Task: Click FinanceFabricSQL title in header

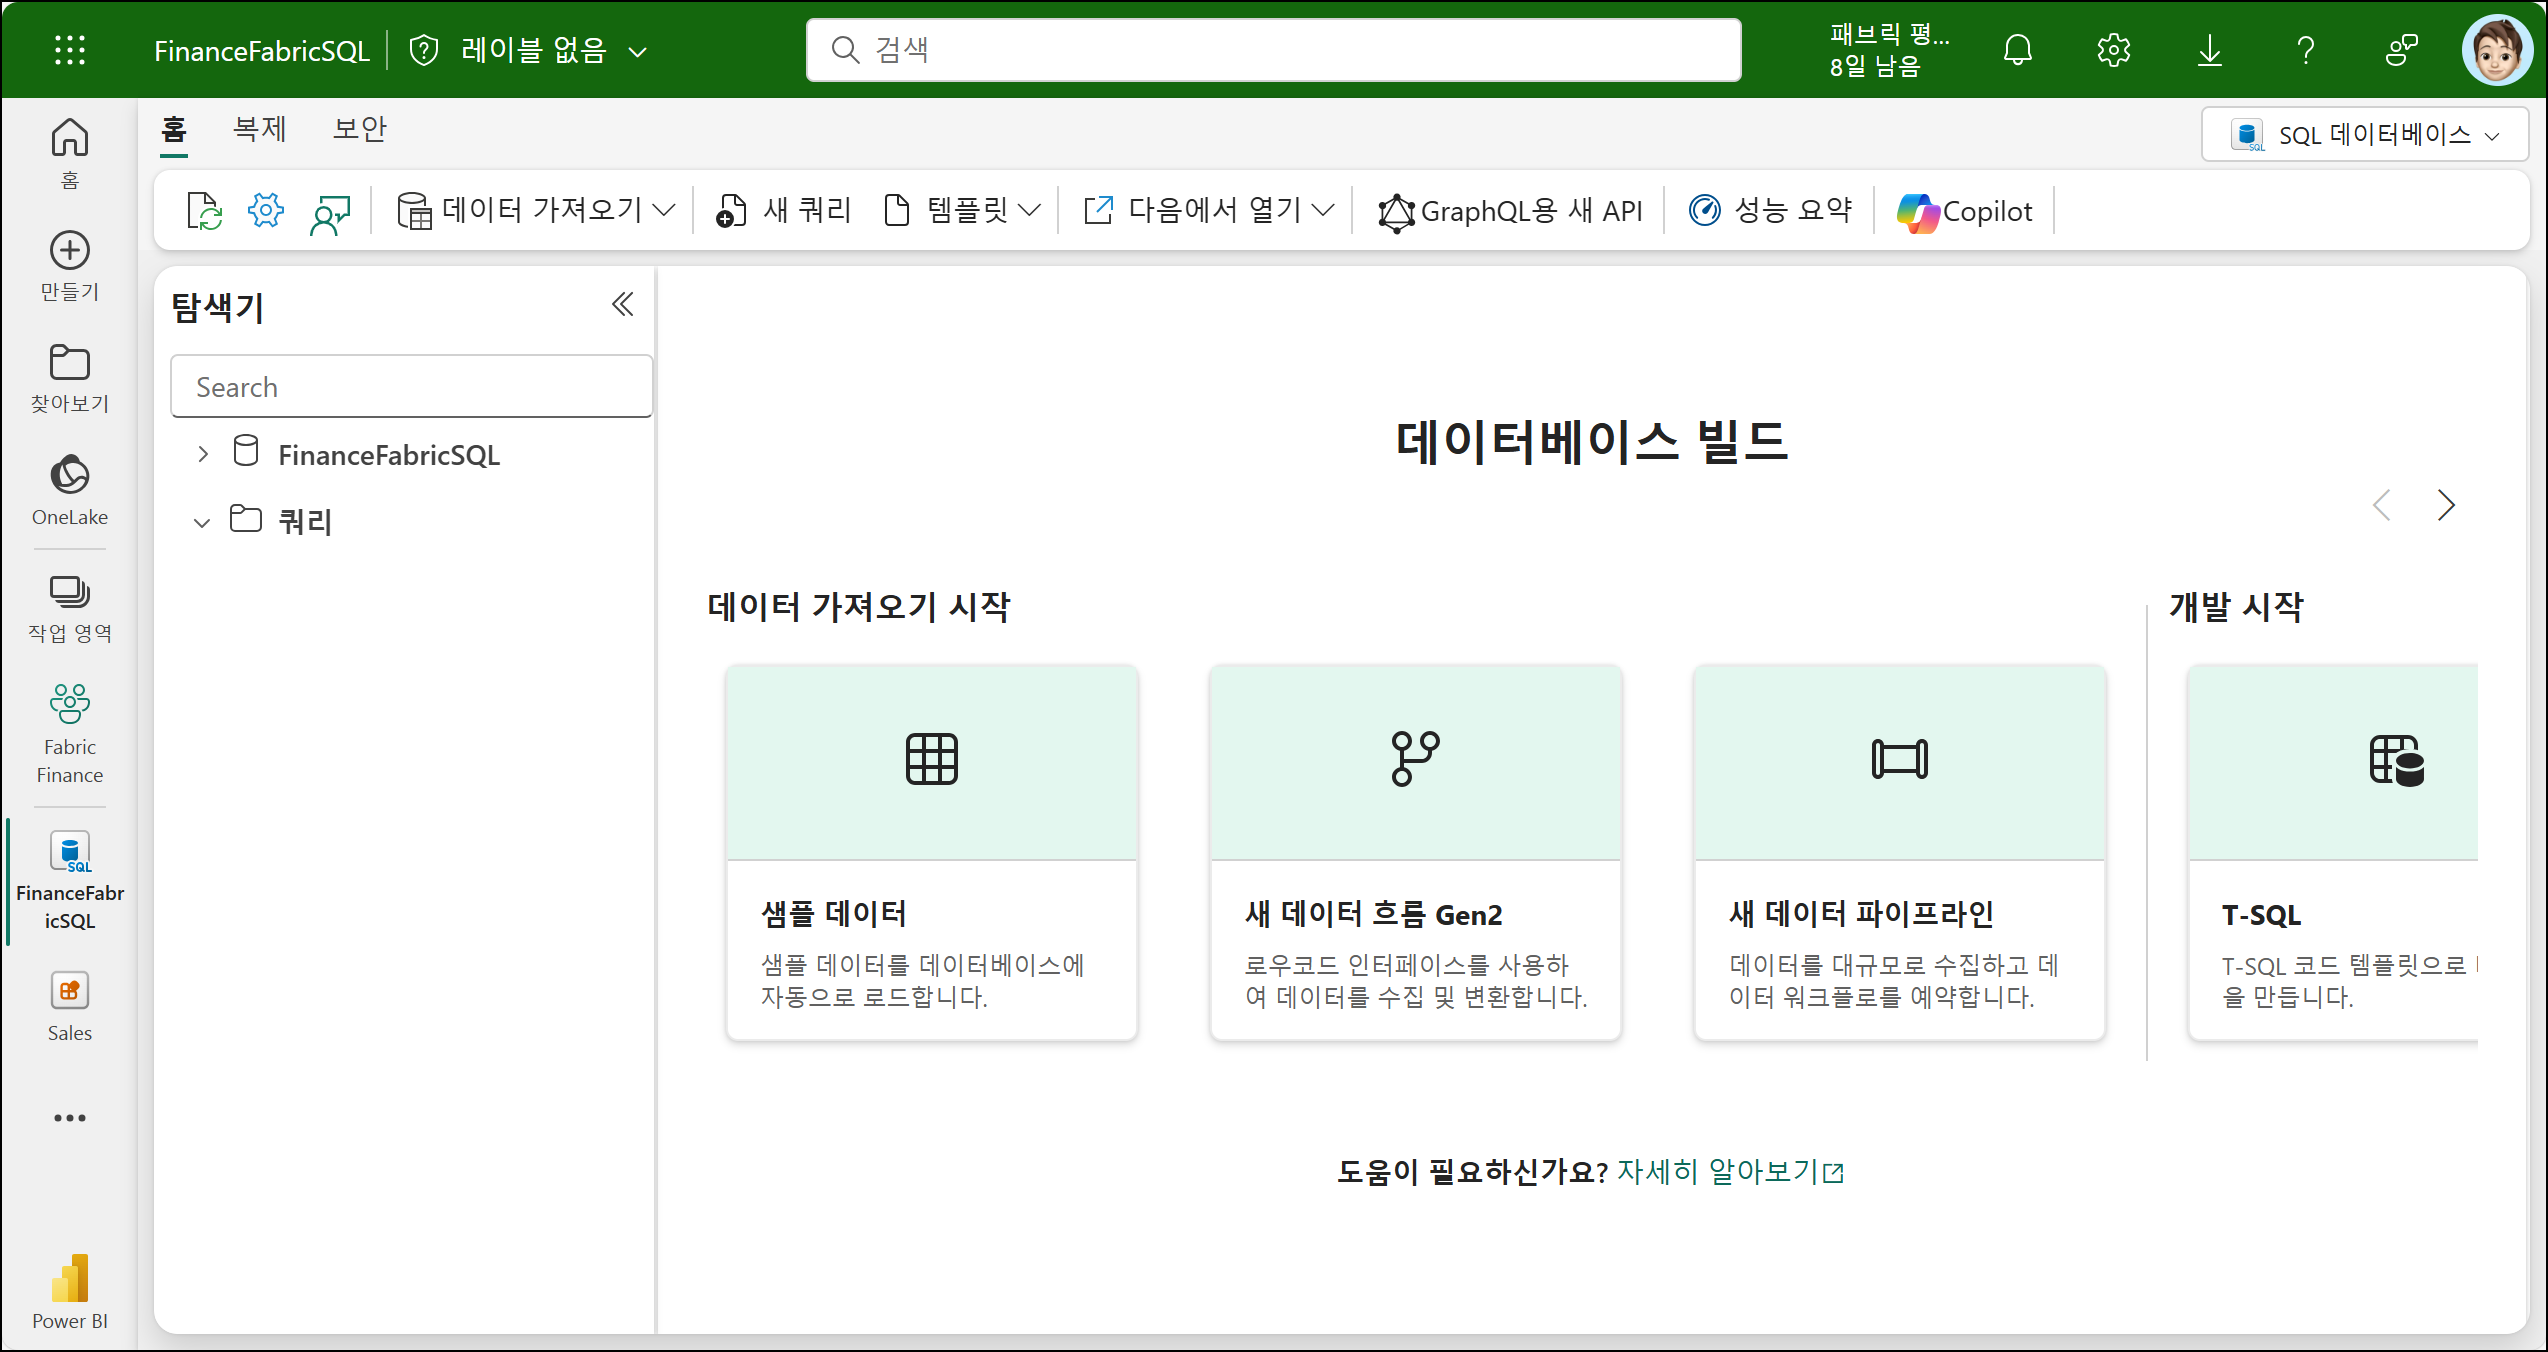Action: pos(262,51)
